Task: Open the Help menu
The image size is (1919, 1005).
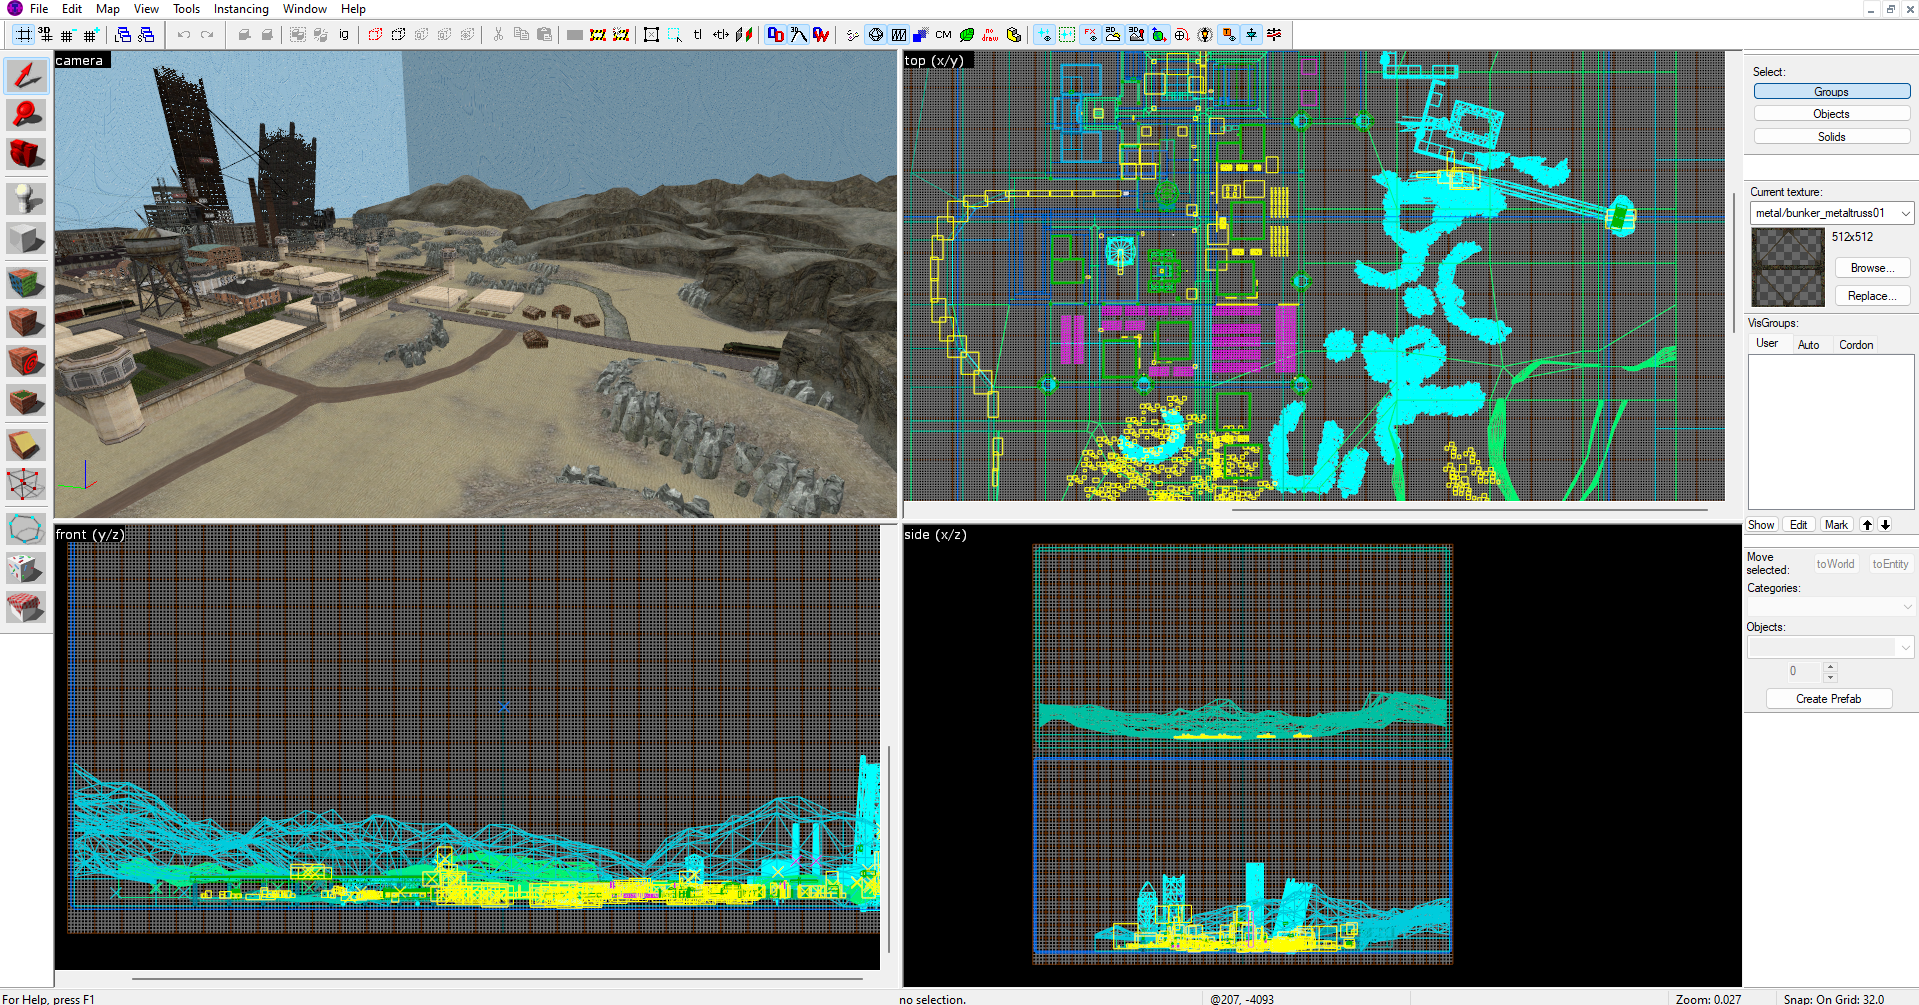Action: 353,9
